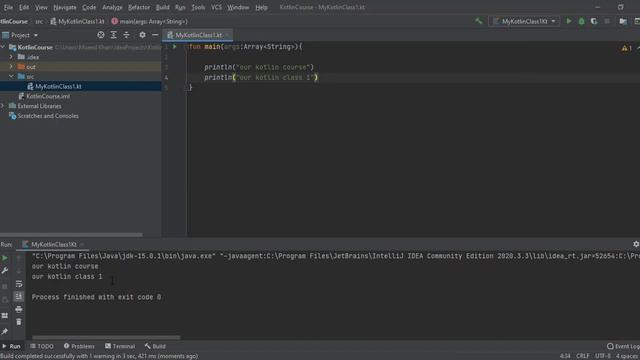
Task: Click the Build Project hammer icon
Action: [x=478, y=21]
